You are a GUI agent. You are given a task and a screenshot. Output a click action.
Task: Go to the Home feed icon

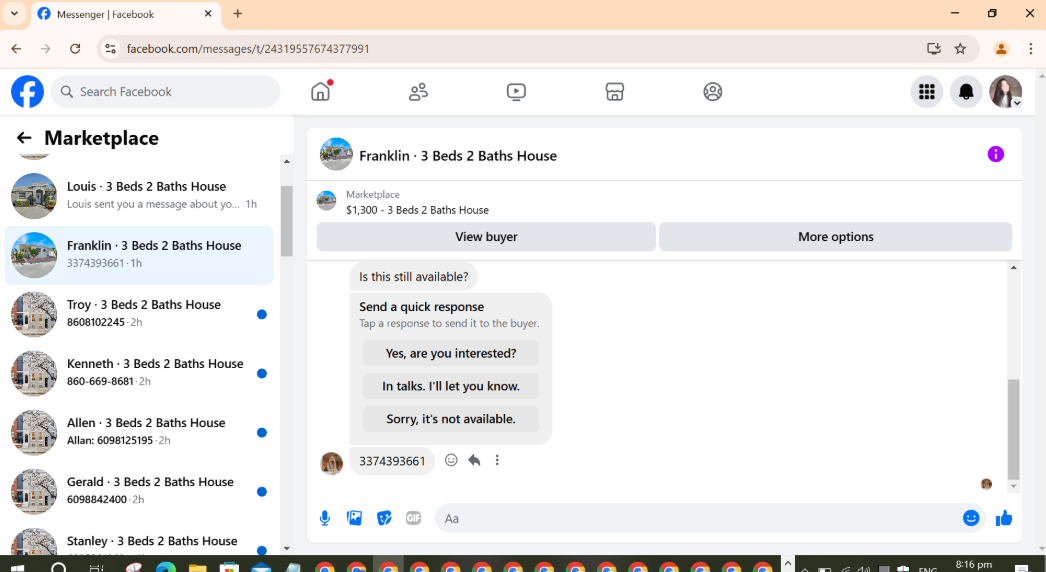click(321, 91)
